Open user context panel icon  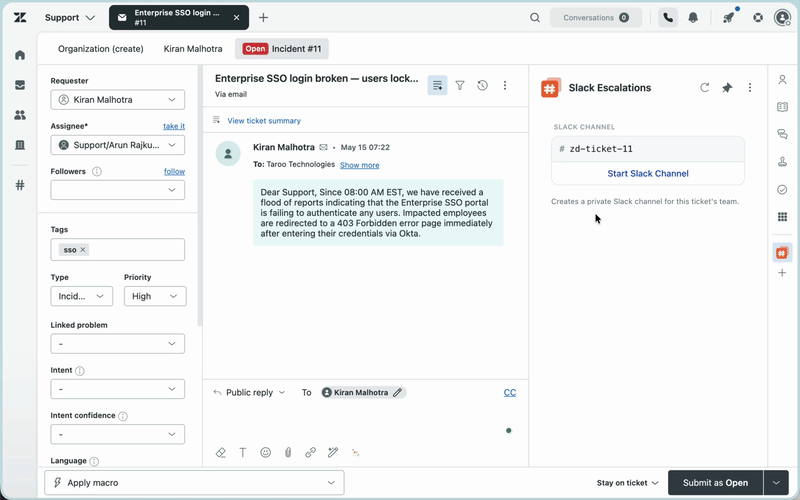(782, 80)
